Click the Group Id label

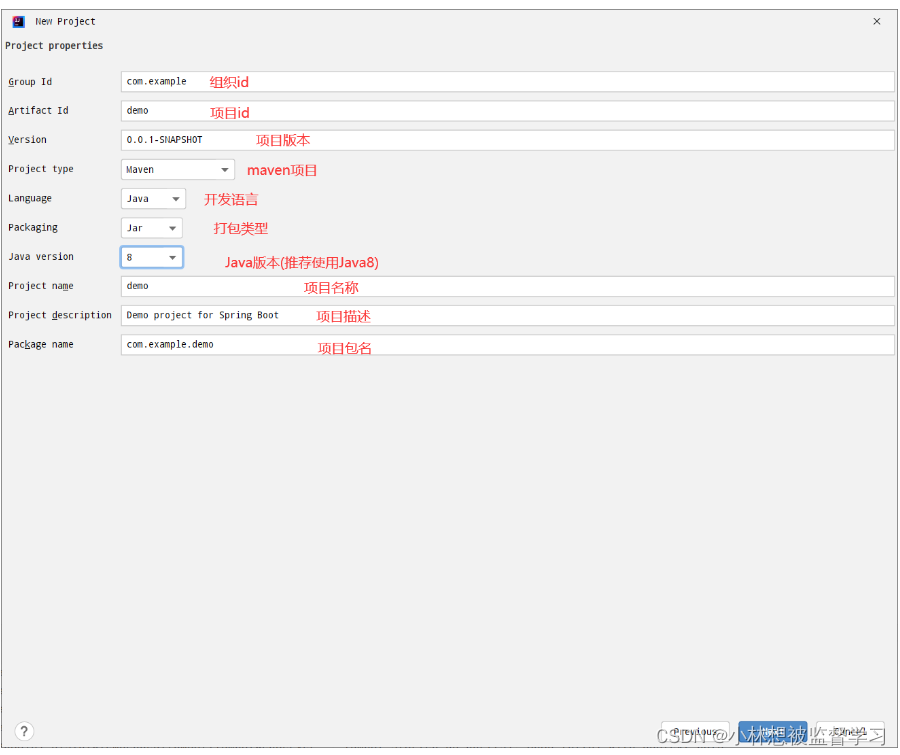tap(30, 82)
